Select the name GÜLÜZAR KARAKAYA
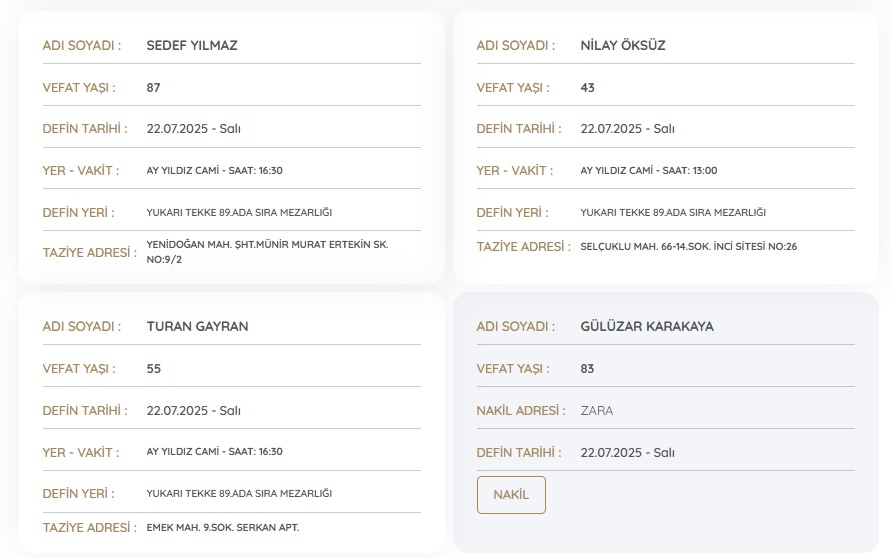 click(x=646, y=326)
